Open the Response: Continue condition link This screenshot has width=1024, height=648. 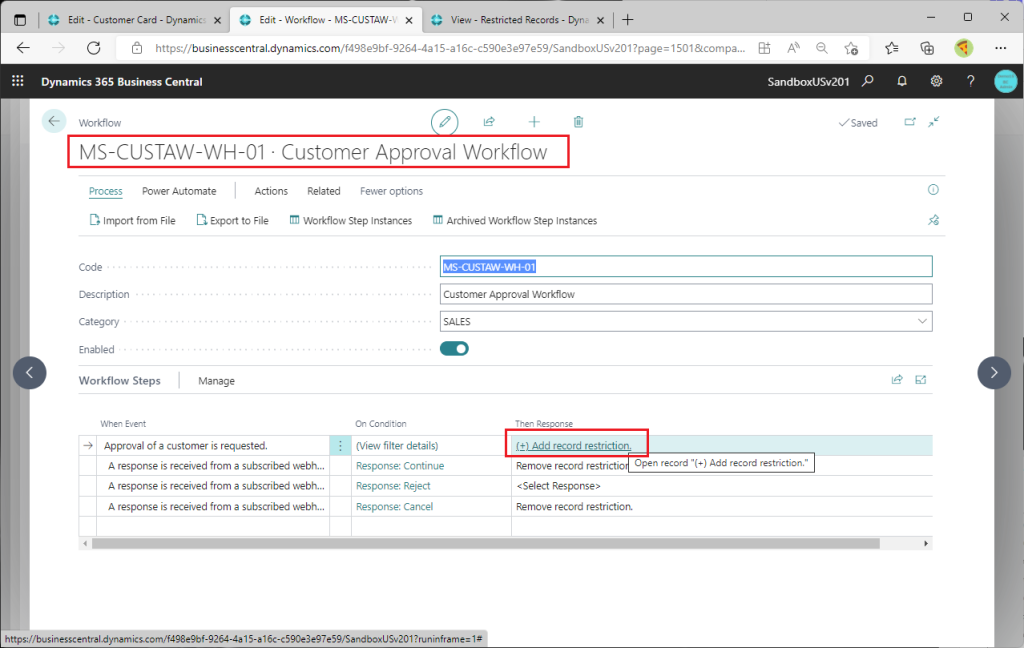[400, 466]
